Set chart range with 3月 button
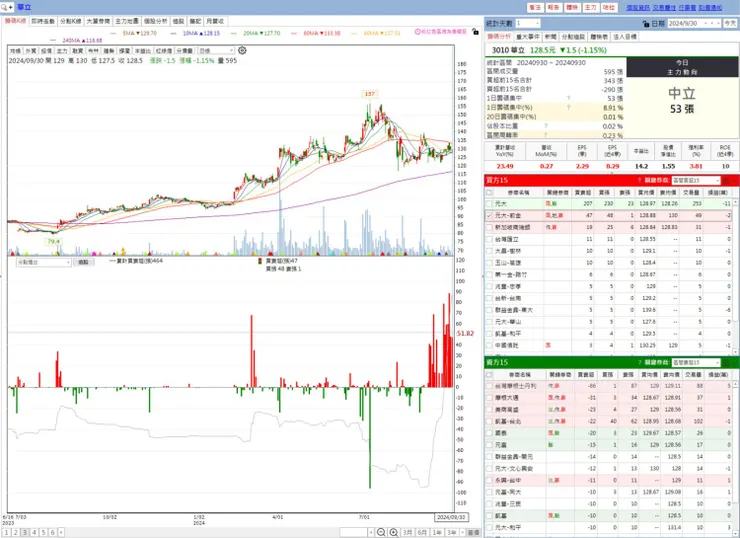740x538 pixels. pos(407,532)
